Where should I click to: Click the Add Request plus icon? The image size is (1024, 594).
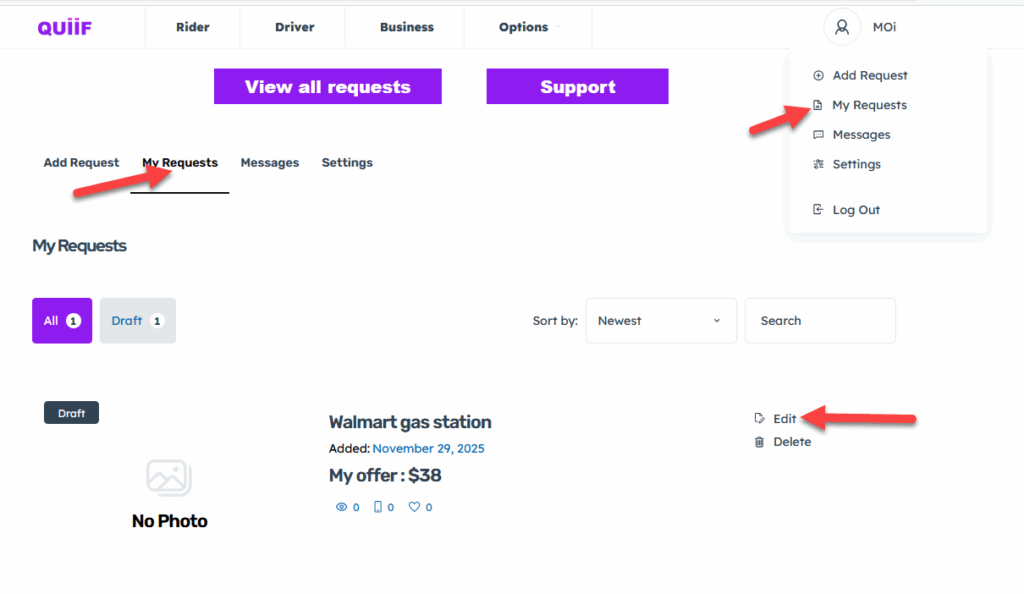[818, 75]
